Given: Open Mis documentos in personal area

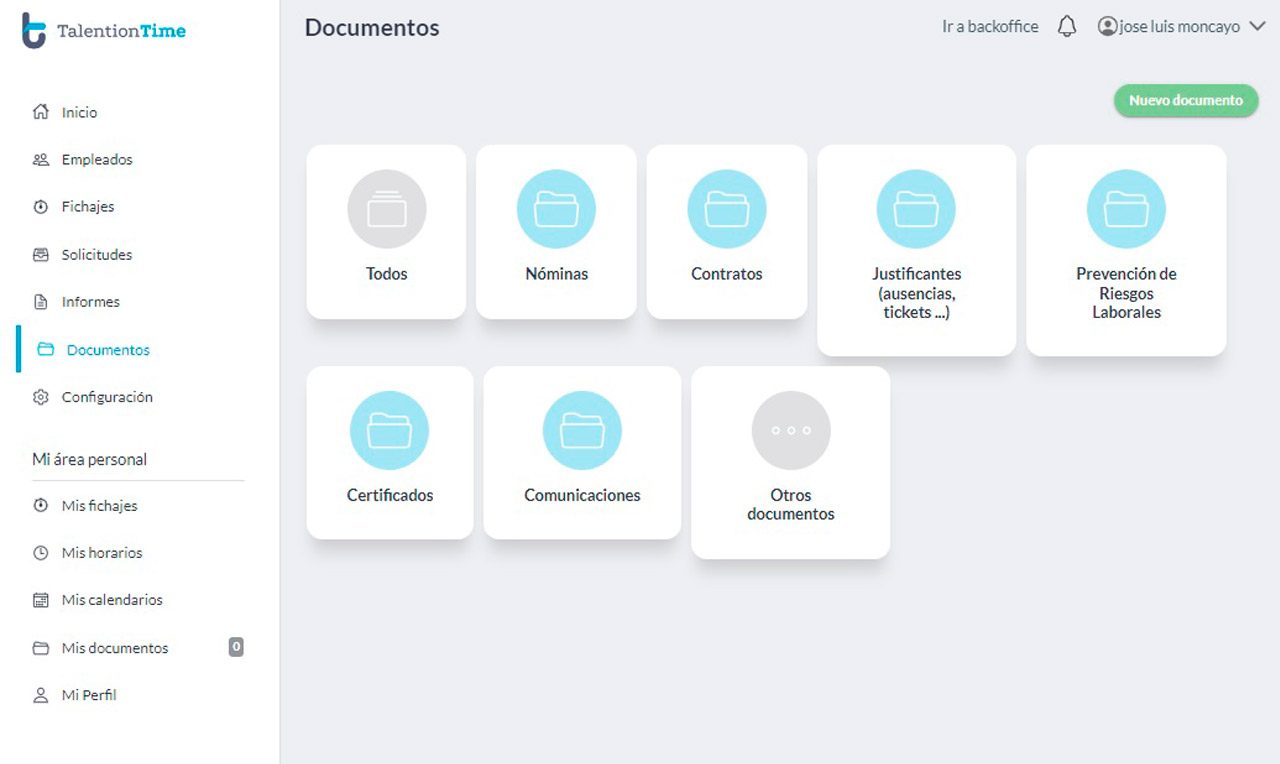Looking at the screenshot, I should (114, 648).
